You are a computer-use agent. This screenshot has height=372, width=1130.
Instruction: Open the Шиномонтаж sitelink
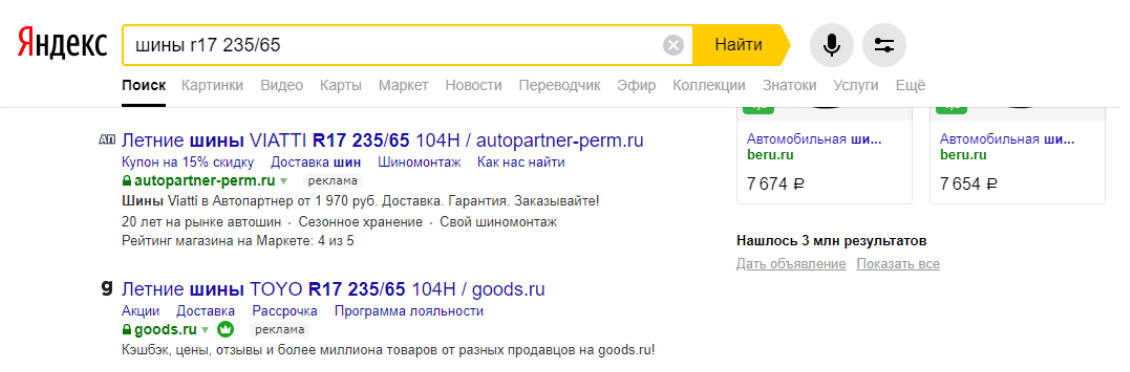[x=419, y=161]
